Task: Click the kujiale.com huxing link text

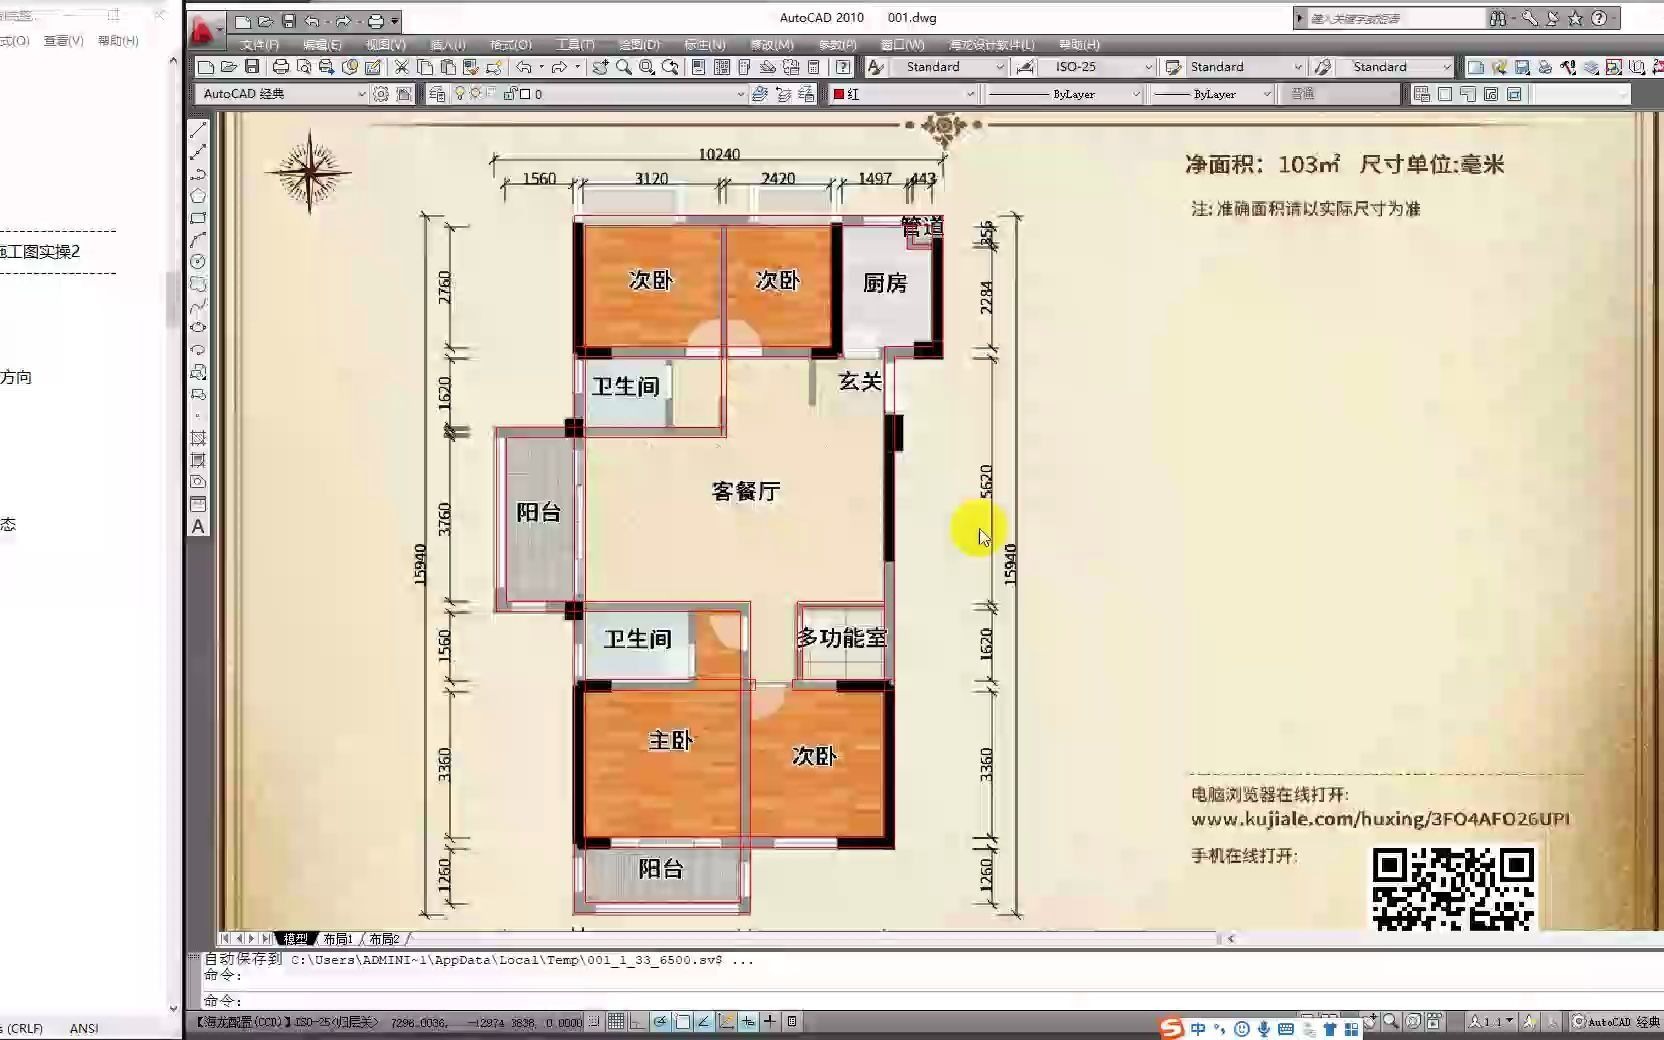Action: 1378,818
